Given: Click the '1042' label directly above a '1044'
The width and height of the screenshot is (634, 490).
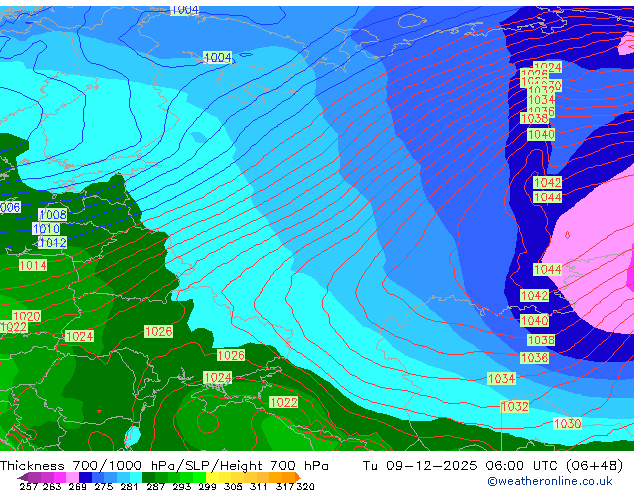Looking at the screenshot, I should coord(547,183).
